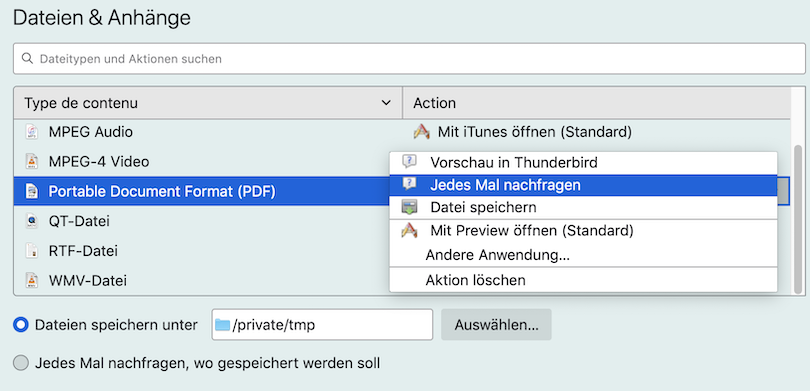Image resolution: width=810 pixels, height=391 pixels.
Task: Click the PDF document icon in selected row
Action: (x=32, y=192)
